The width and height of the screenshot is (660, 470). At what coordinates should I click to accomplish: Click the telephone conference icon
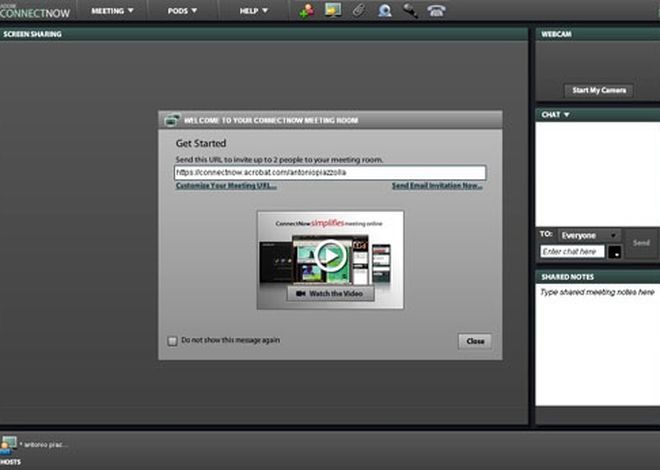436,11
